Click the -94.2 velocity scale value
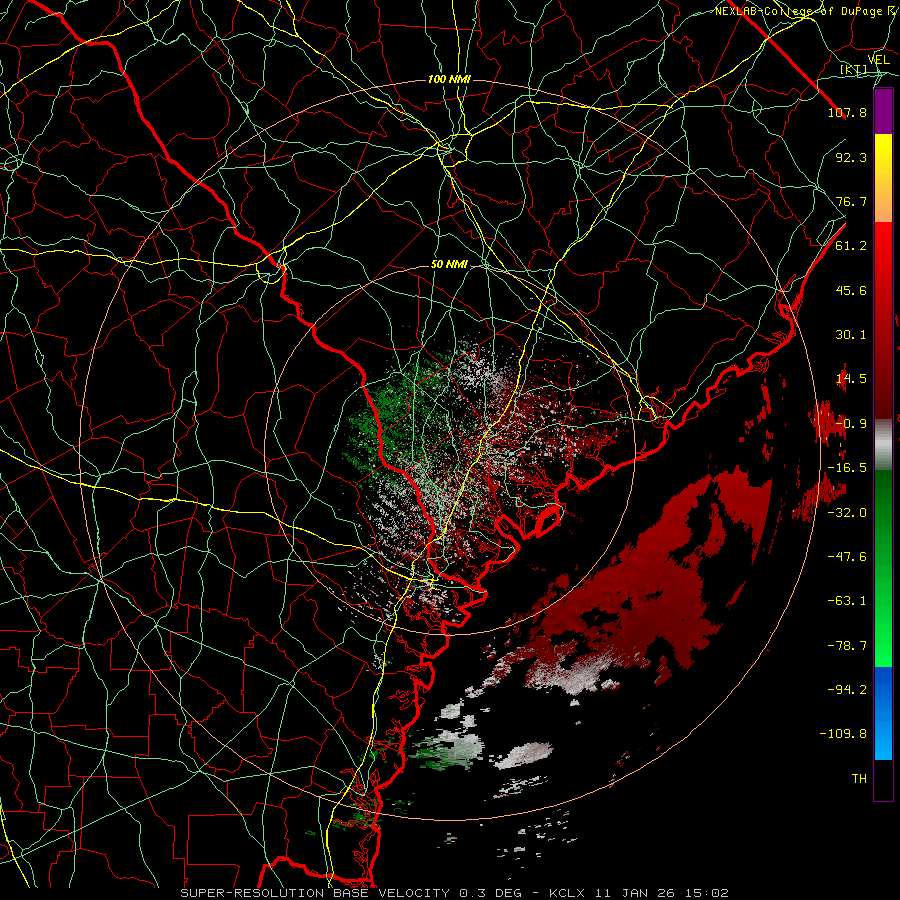The height and width of the screenshot is (900, 900). tap(847, 690)
